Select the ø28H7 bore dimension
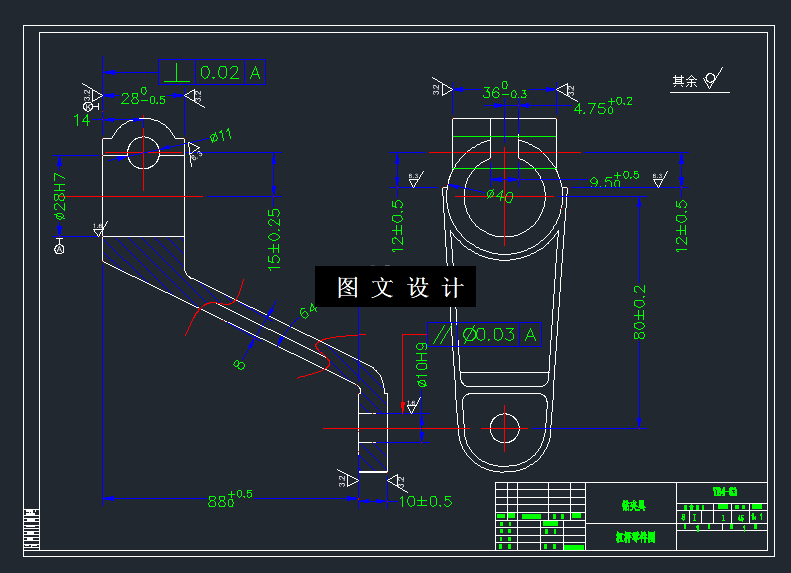This screenshot has width=791, height=573. pos(60,196)
